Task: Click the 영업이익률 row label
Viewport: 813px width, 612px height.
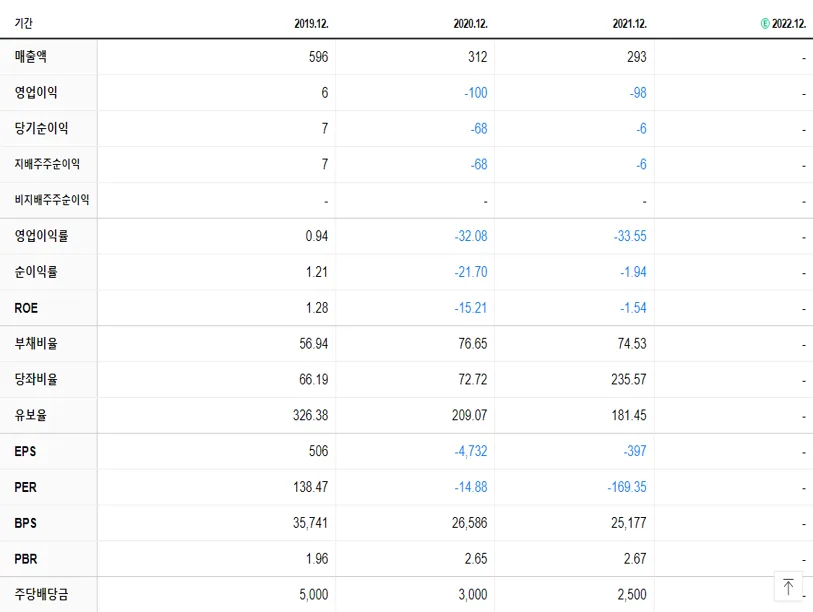Action: pyautogui.click(x=41, y=235)
